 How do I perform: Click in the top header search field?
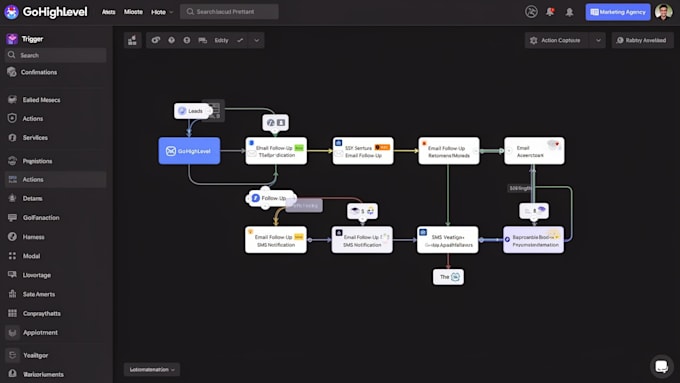tap(229, 12)
